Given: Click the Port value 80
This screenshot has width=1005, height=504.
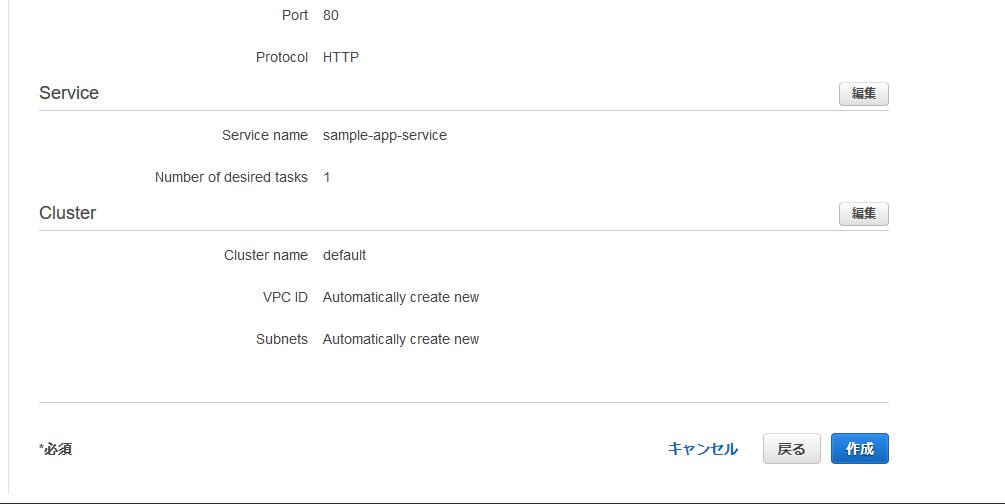Looking at the screenshot, I should pyautogui.click(x=331, y=16).
